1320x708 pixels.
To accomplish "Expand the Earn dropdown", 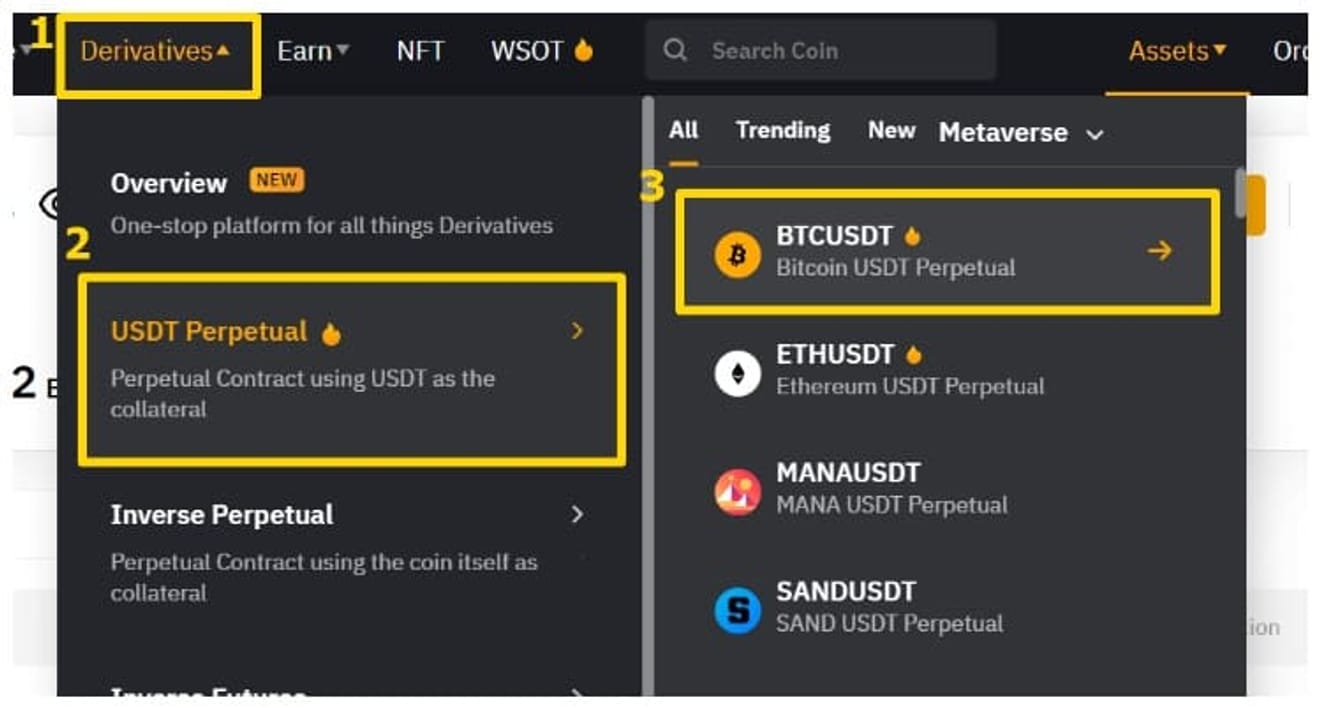I will [x=313, y=51].
